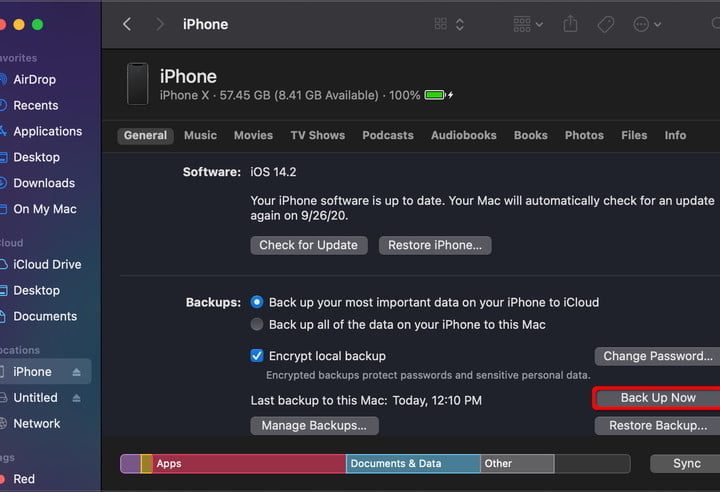Select the Red tag
The height and width of the screenshot is (492, 720).
click(x=24, y=479)
